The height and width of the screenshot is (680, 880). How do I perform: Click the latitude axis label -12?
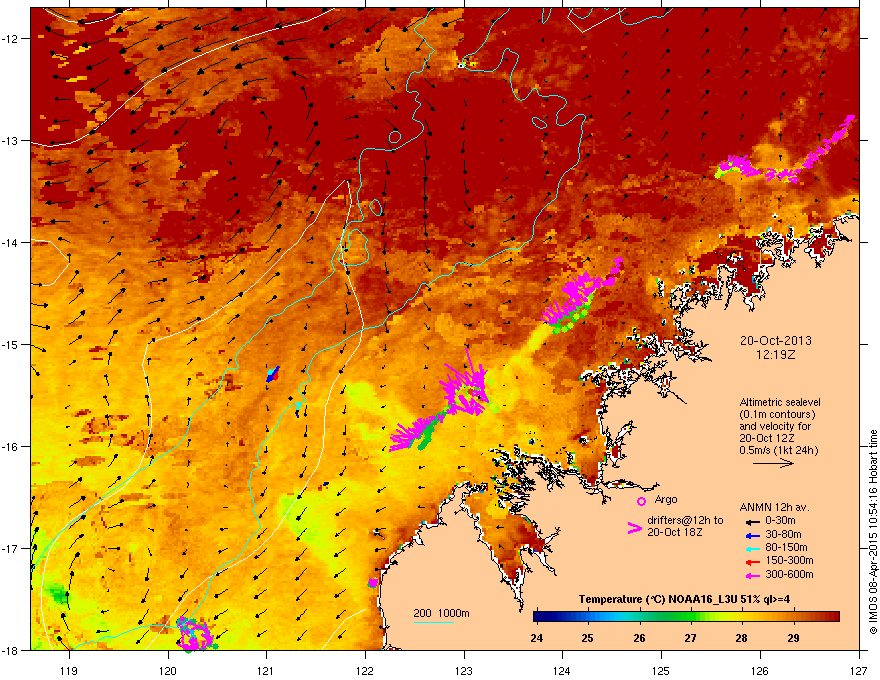pos(10,38)
